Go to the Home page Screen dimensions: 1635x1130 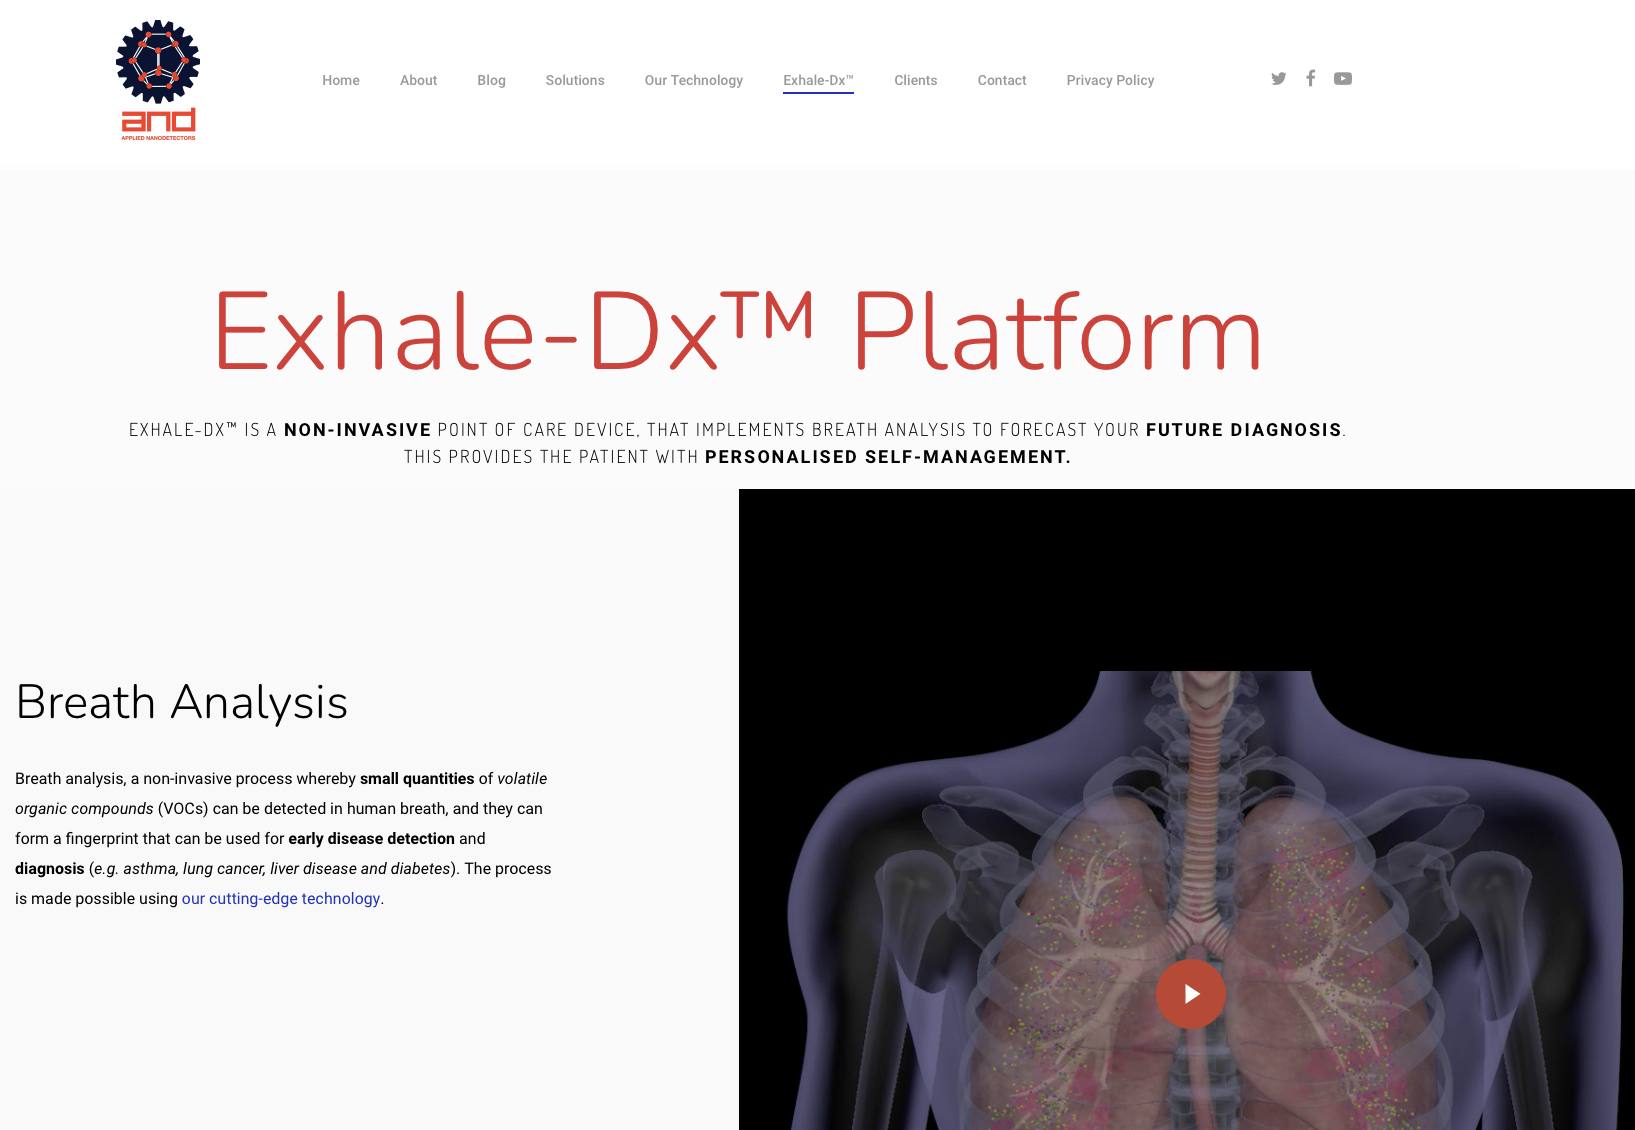pyautogui.click(x=341, y=81)
